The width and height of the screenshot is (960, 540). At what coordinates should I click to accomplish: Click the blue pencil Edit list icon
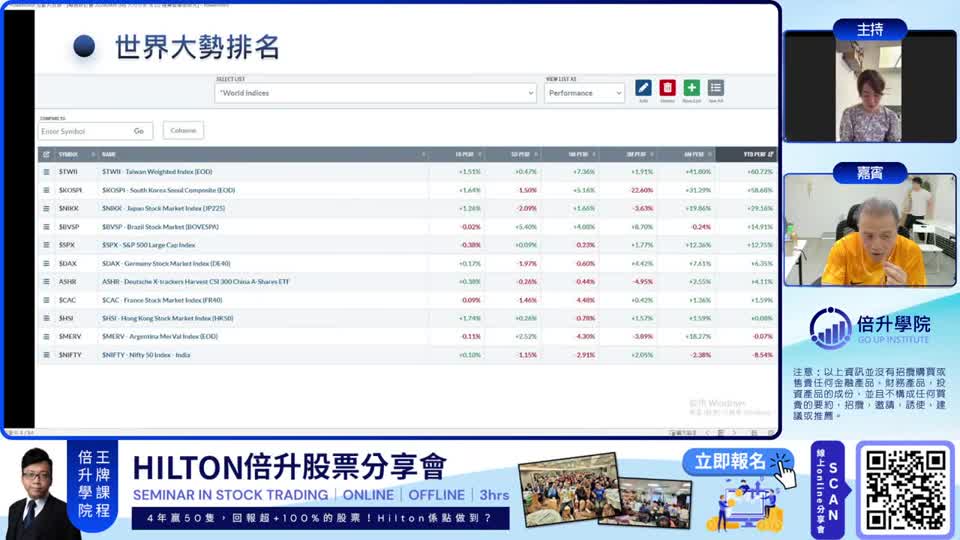[x=643, y=88]
